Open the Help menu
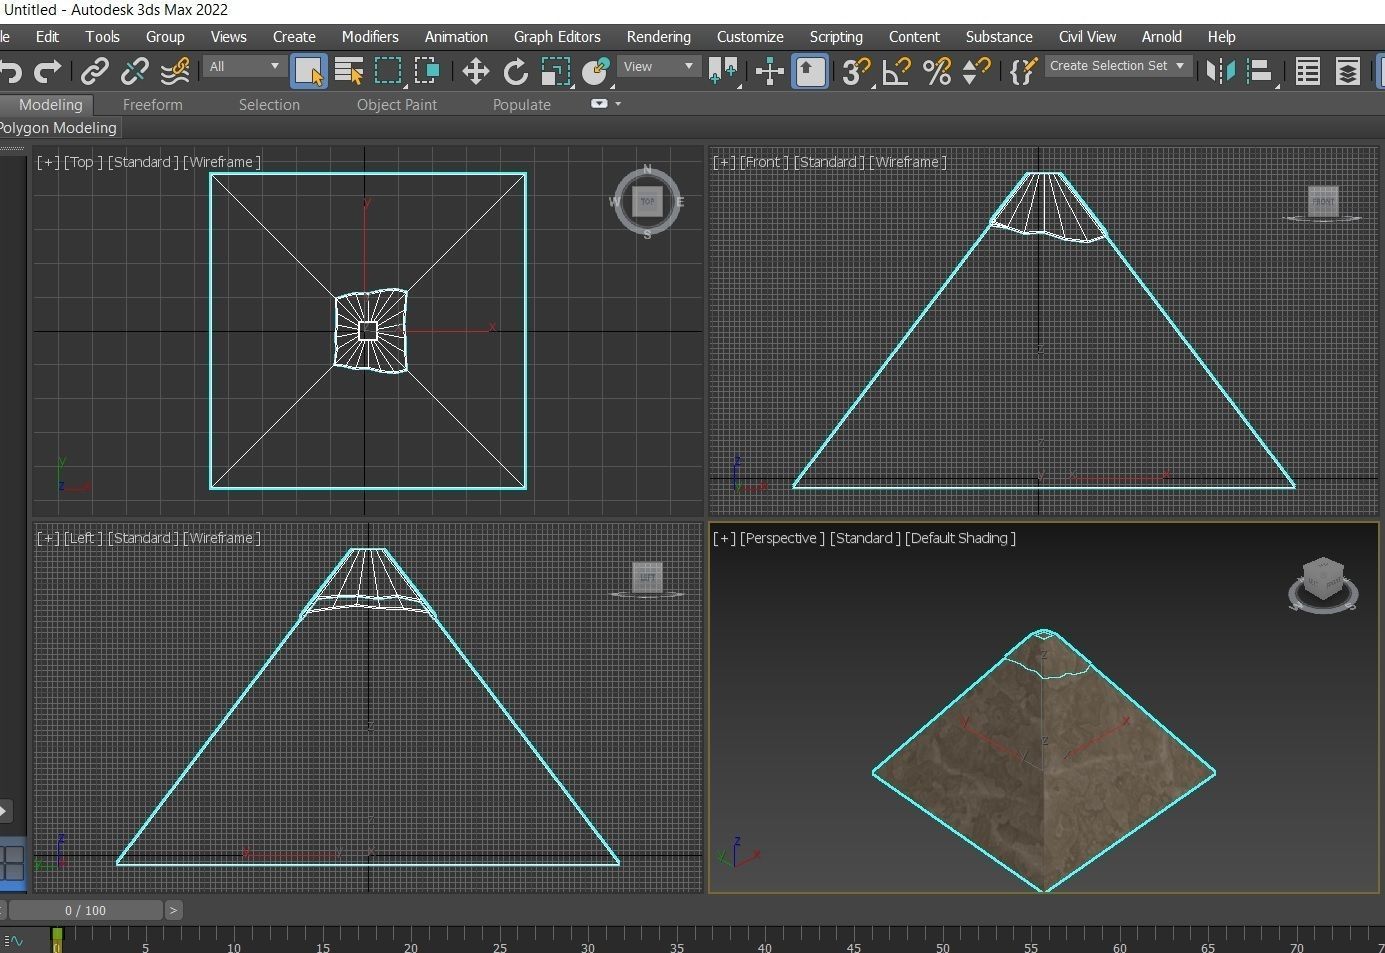 point(1221,37)
